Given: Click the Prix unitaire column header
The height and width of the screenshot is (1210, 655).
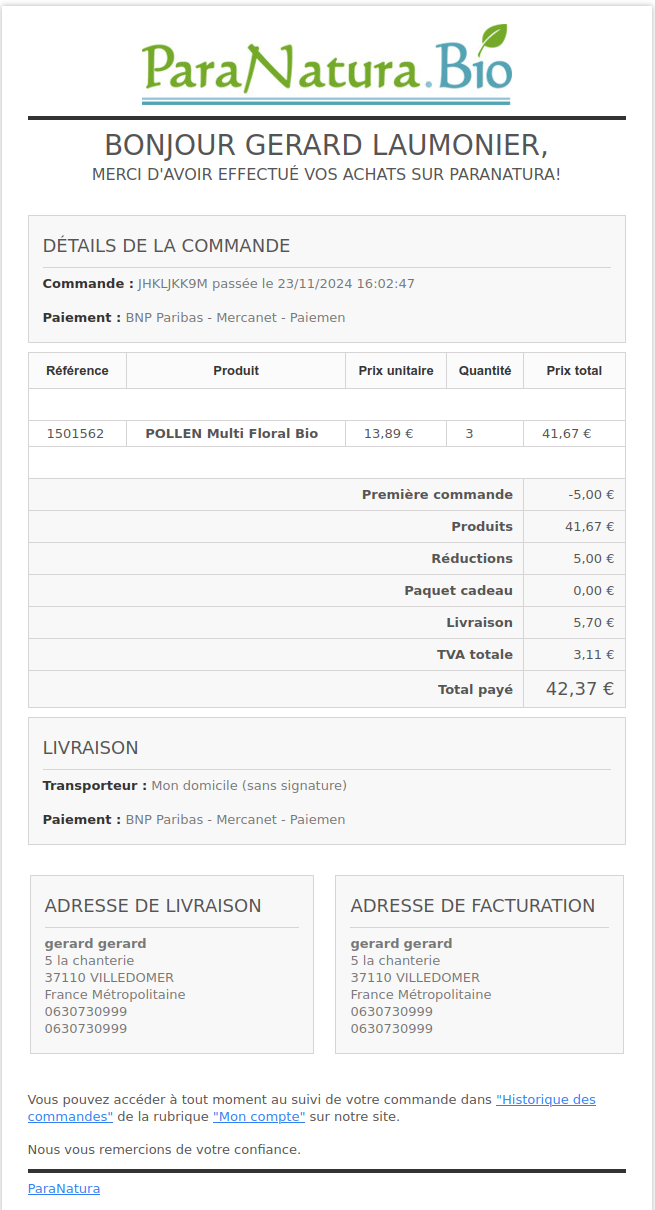Looking at the screenshot, I should click(396, 371).
